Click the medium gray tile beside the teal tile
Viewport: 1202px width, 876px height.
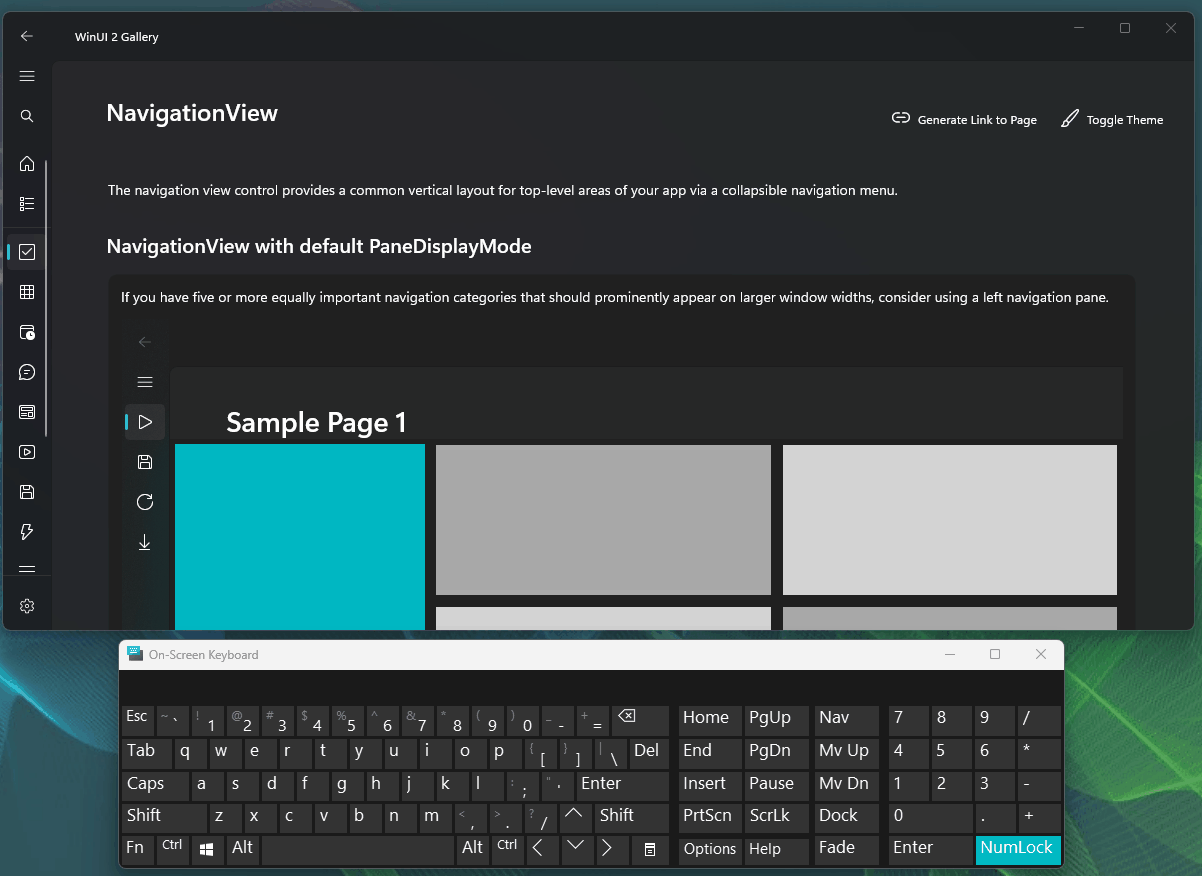[603, 520]
